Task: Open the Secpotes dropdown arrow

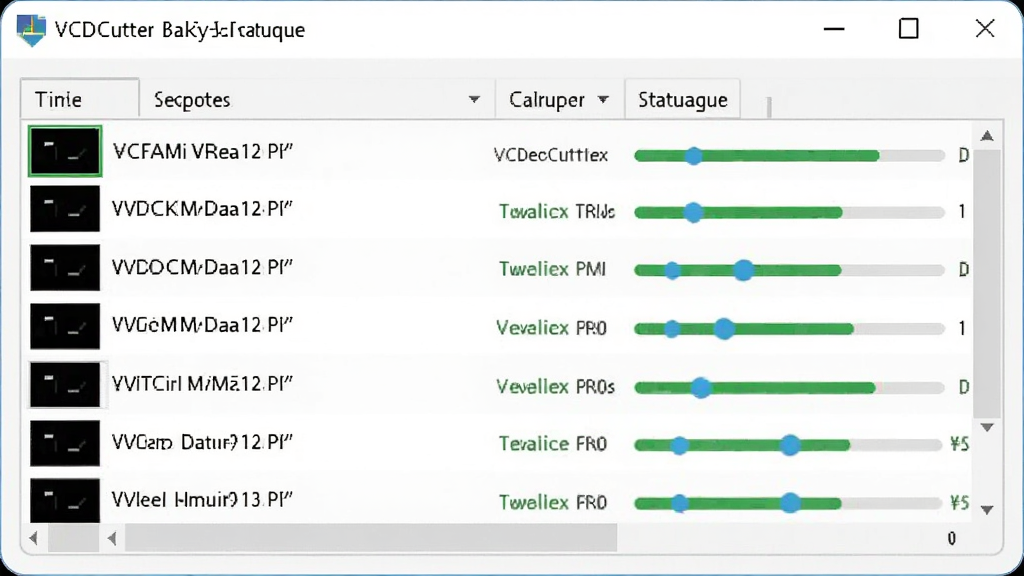Action: click(x=474, y=100)
